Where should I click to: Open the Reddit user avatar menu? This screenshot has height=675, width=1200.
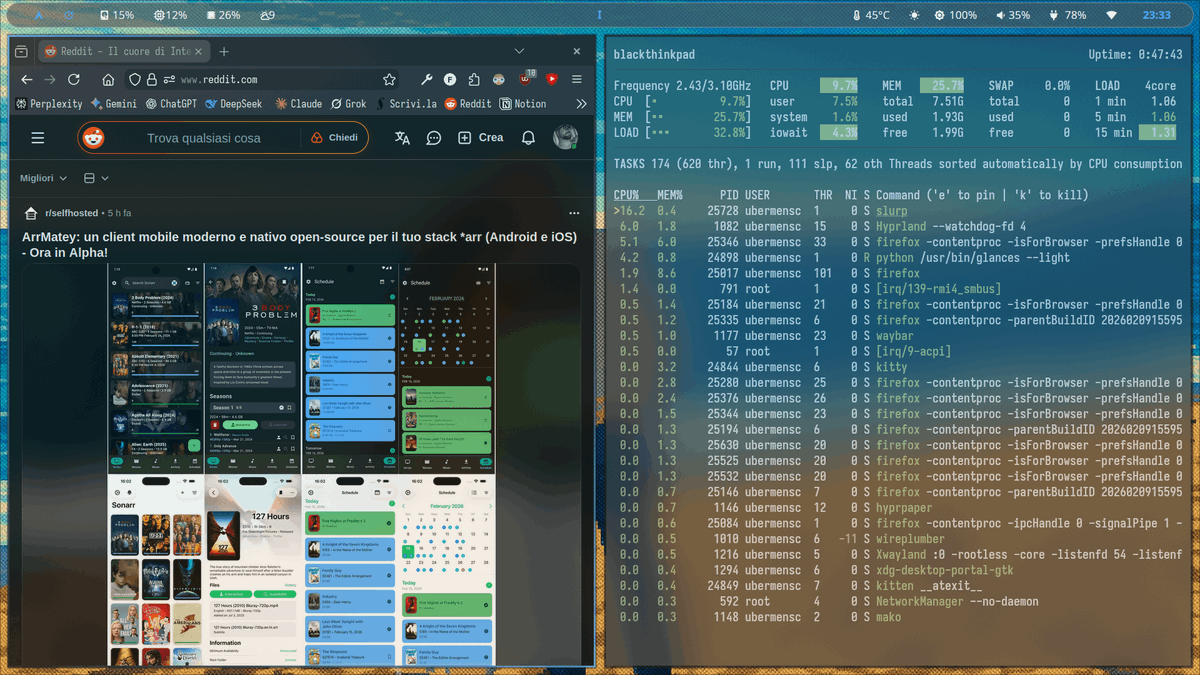pyautogui.click(x=565, y=138)
